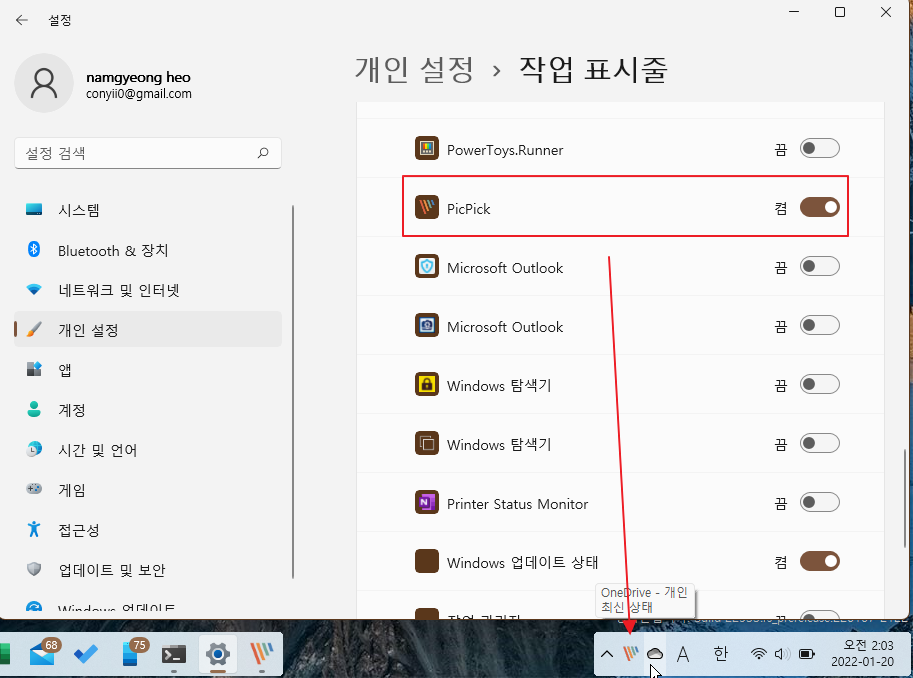The width and height of the screenshot is (913, 678).
Task: Click the Printer Status Monitor OneNote icon
Action: (x=427, y=502)
